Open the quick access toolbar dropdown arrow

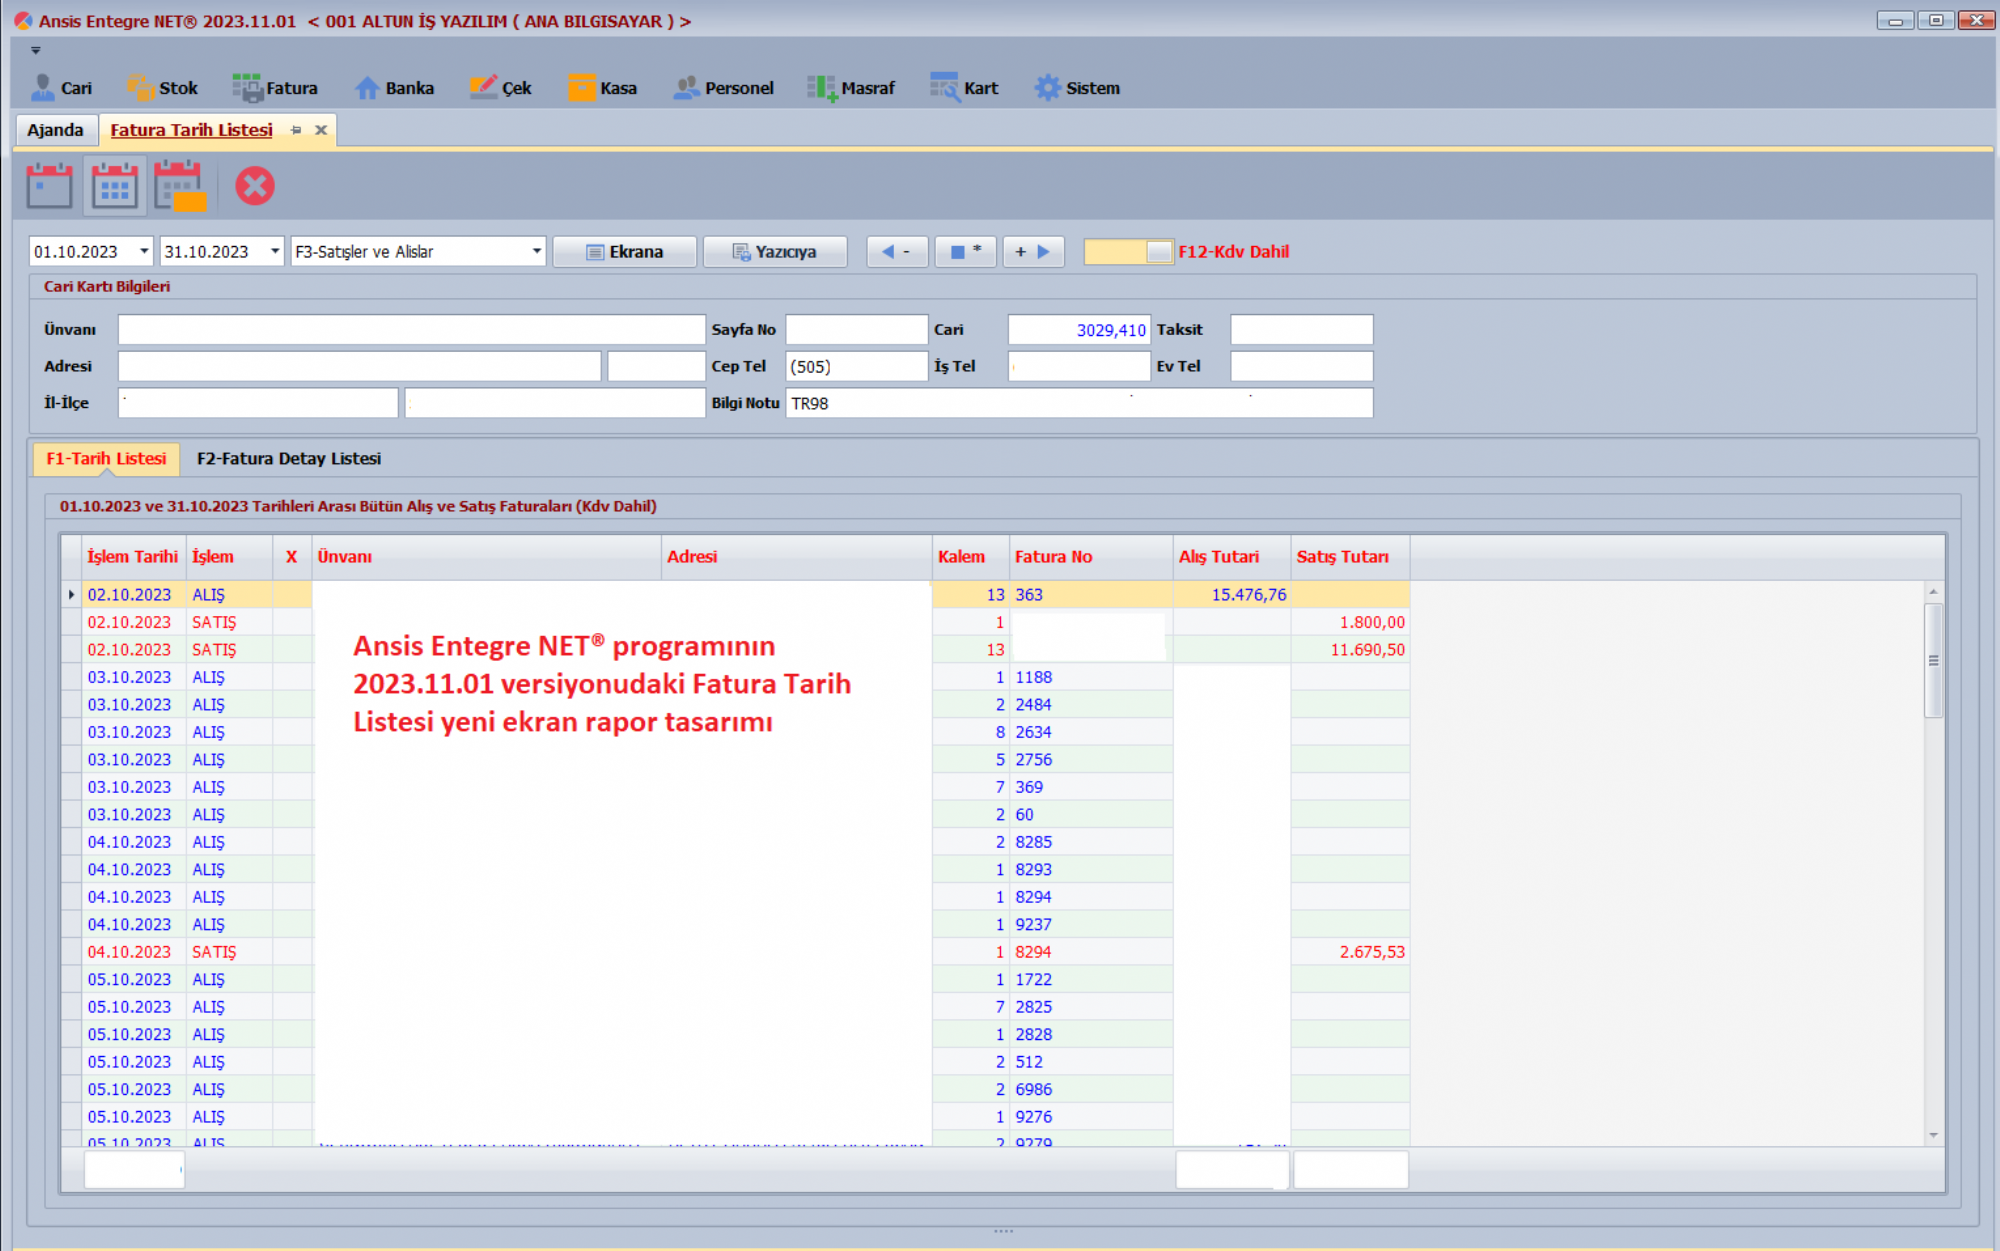coord(36,50)
